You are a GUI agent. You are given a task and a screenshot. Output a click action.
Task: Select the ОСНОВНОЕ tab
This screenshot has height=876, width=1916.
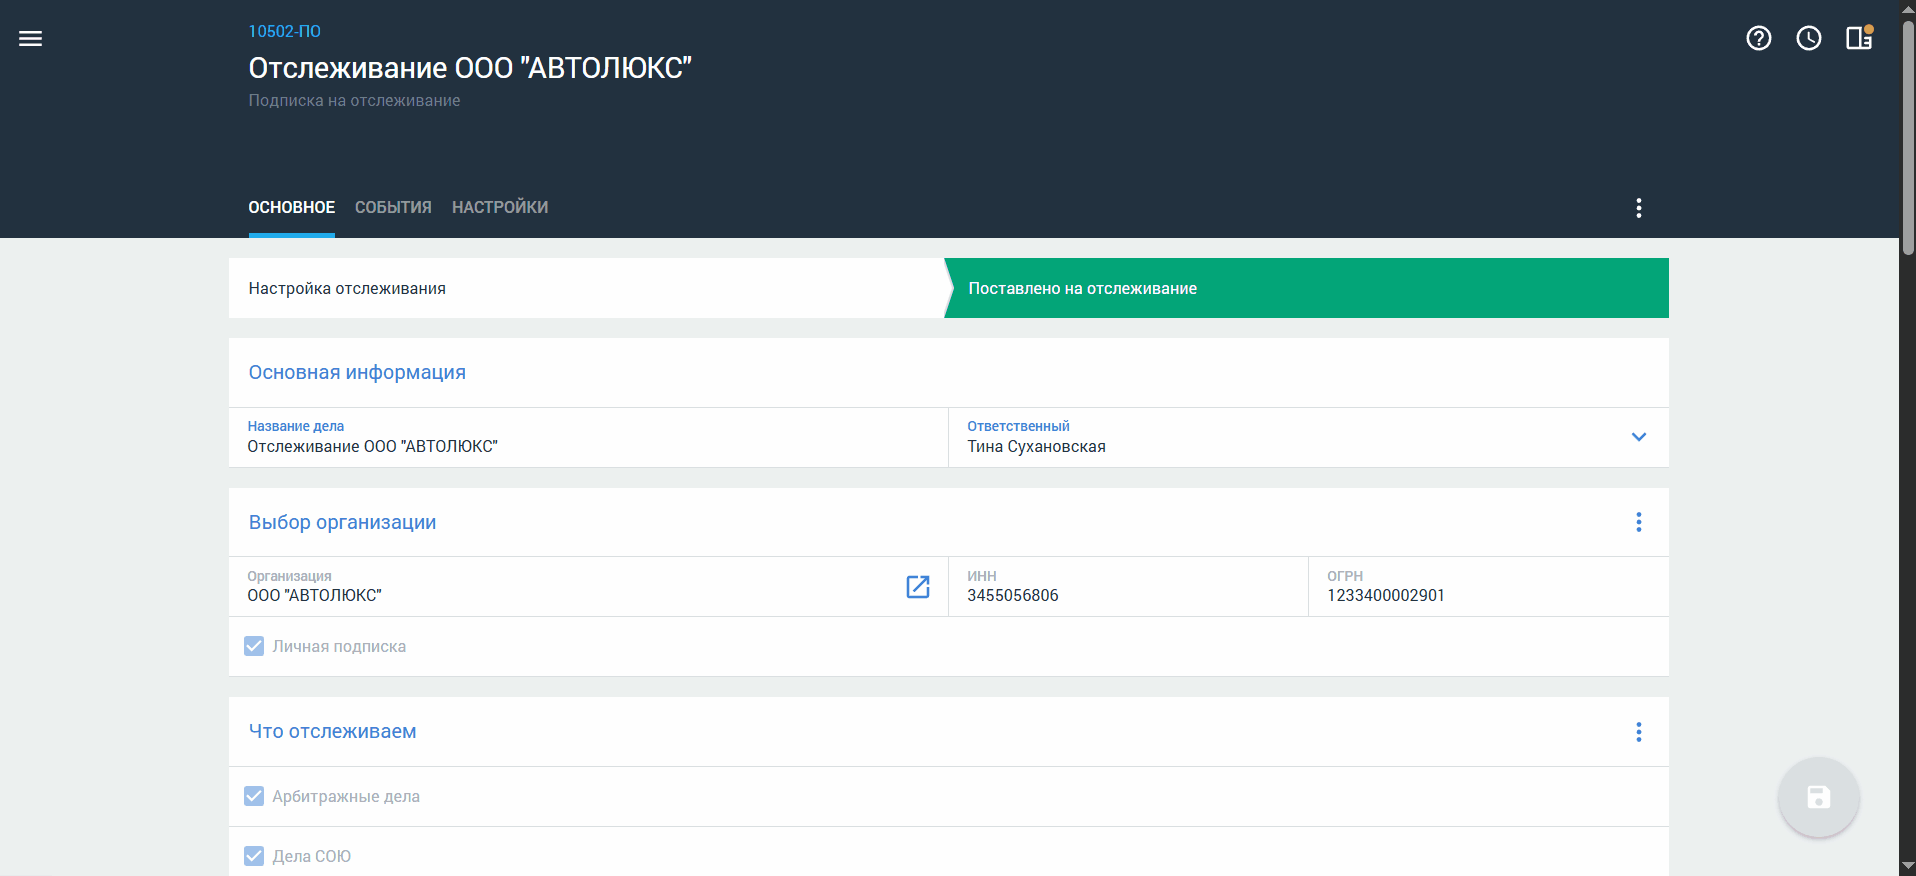coord(292,208)
